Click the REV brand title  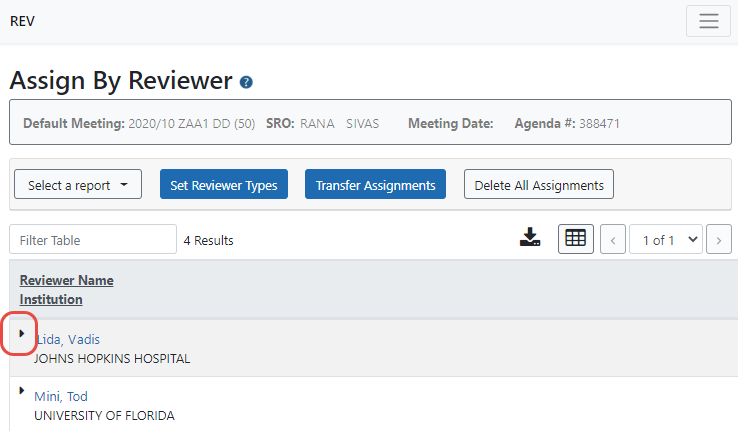click(22, 21)
